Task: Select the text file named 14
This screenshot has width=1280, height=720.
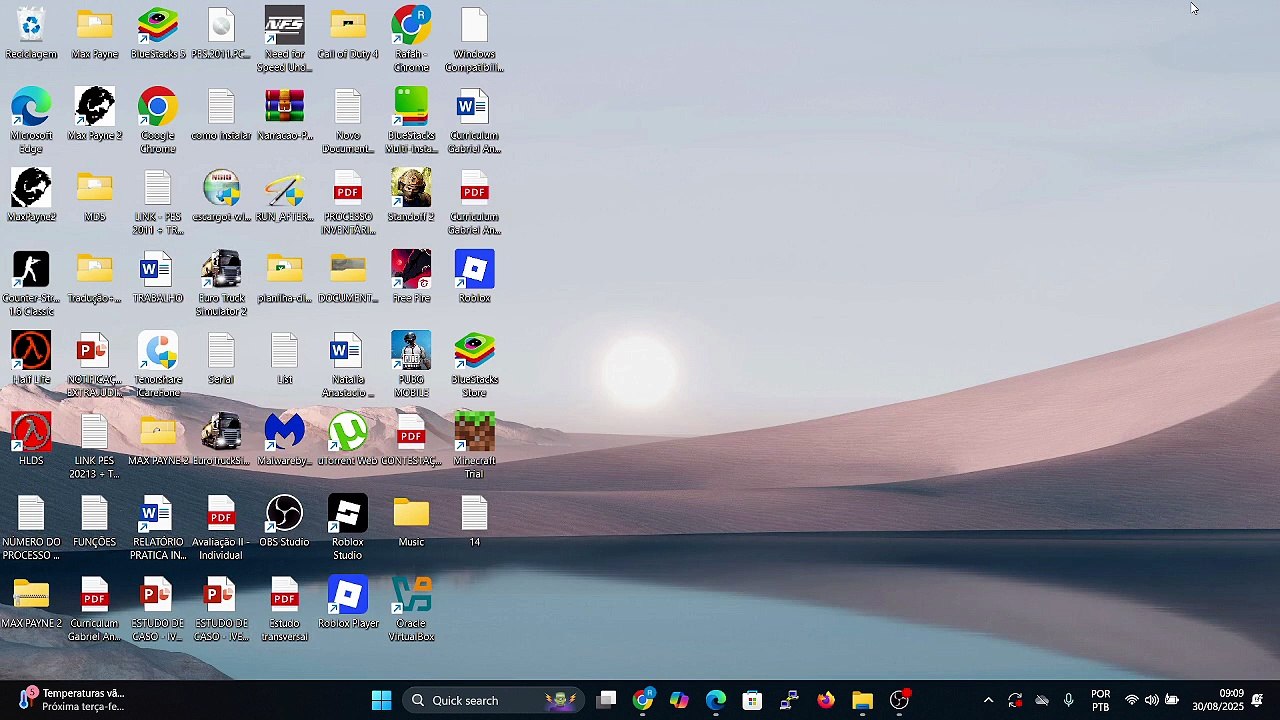Action: coord(474,521)
